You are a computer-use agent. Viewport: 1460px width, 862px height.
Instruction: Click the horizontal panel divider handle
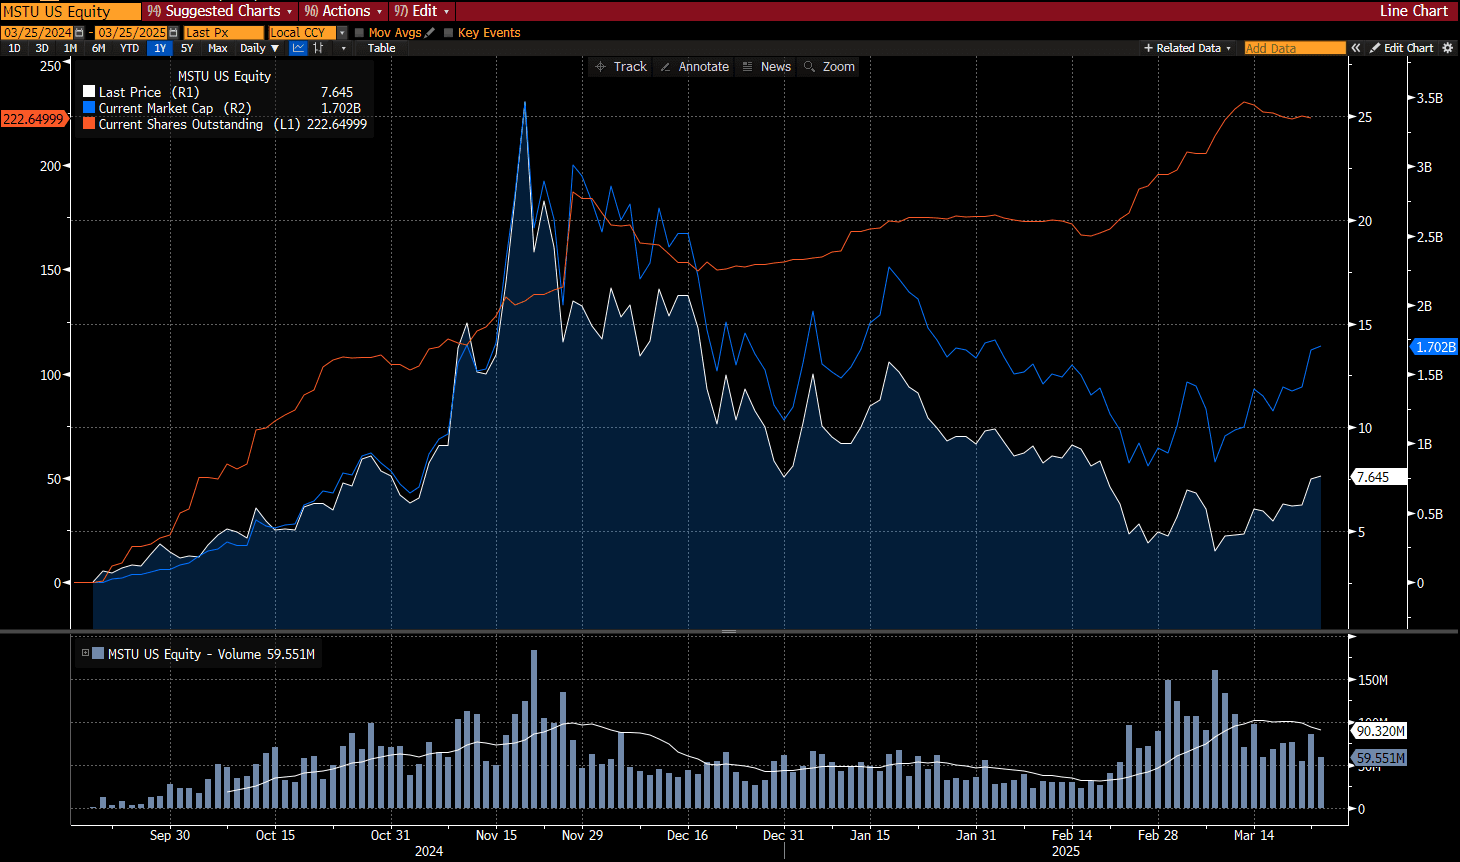[x=729, y=631]
